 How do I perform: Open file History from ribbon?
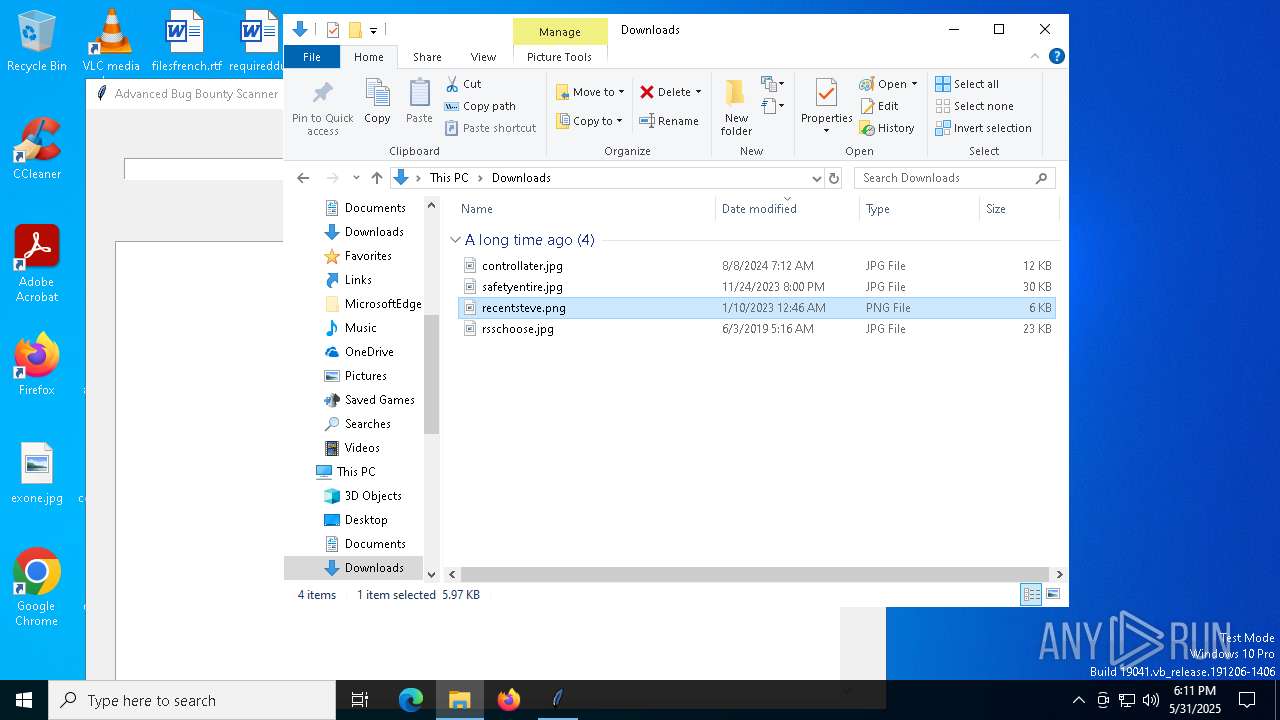pyautogui.click(x=887, y=128)
